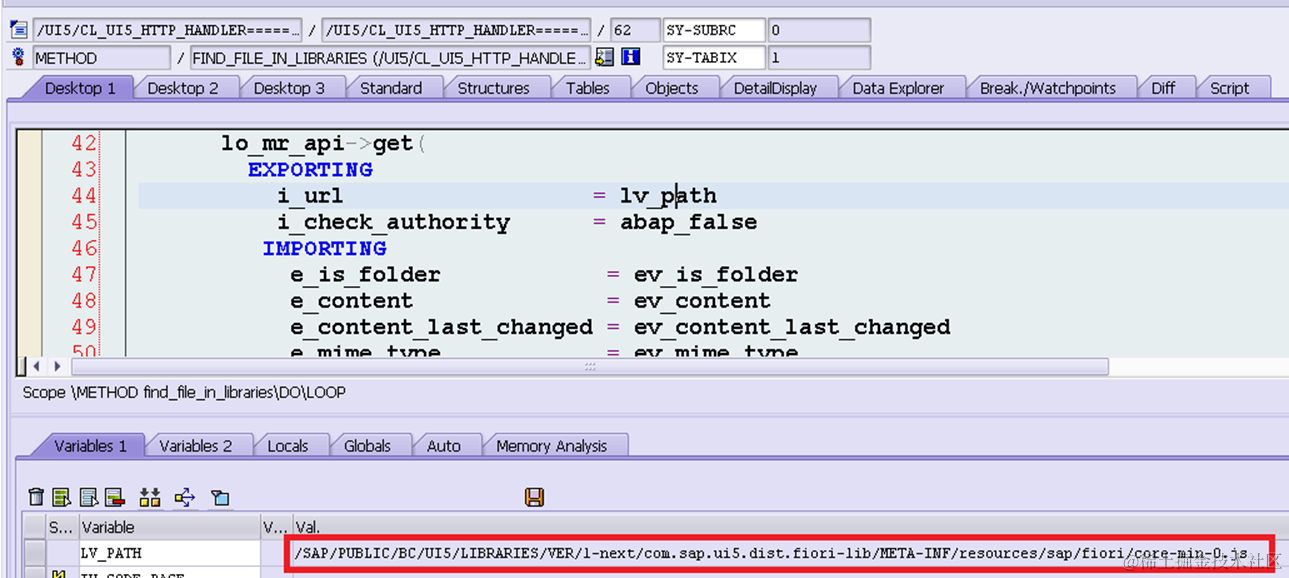The image size is (1289, 578).
Task: Click the second list icon in variables toolbar
Action: pyautogui.click(x=89, y=497)
